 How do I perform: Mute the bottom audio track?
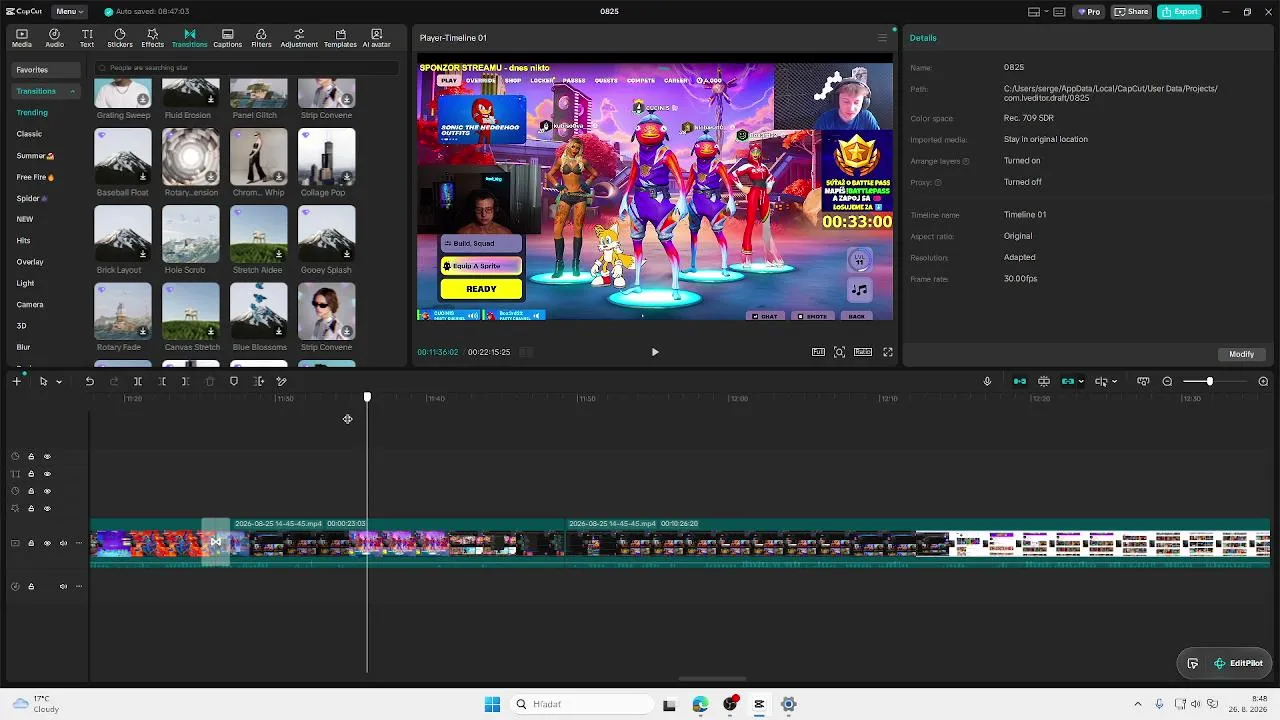pos(63,586)
